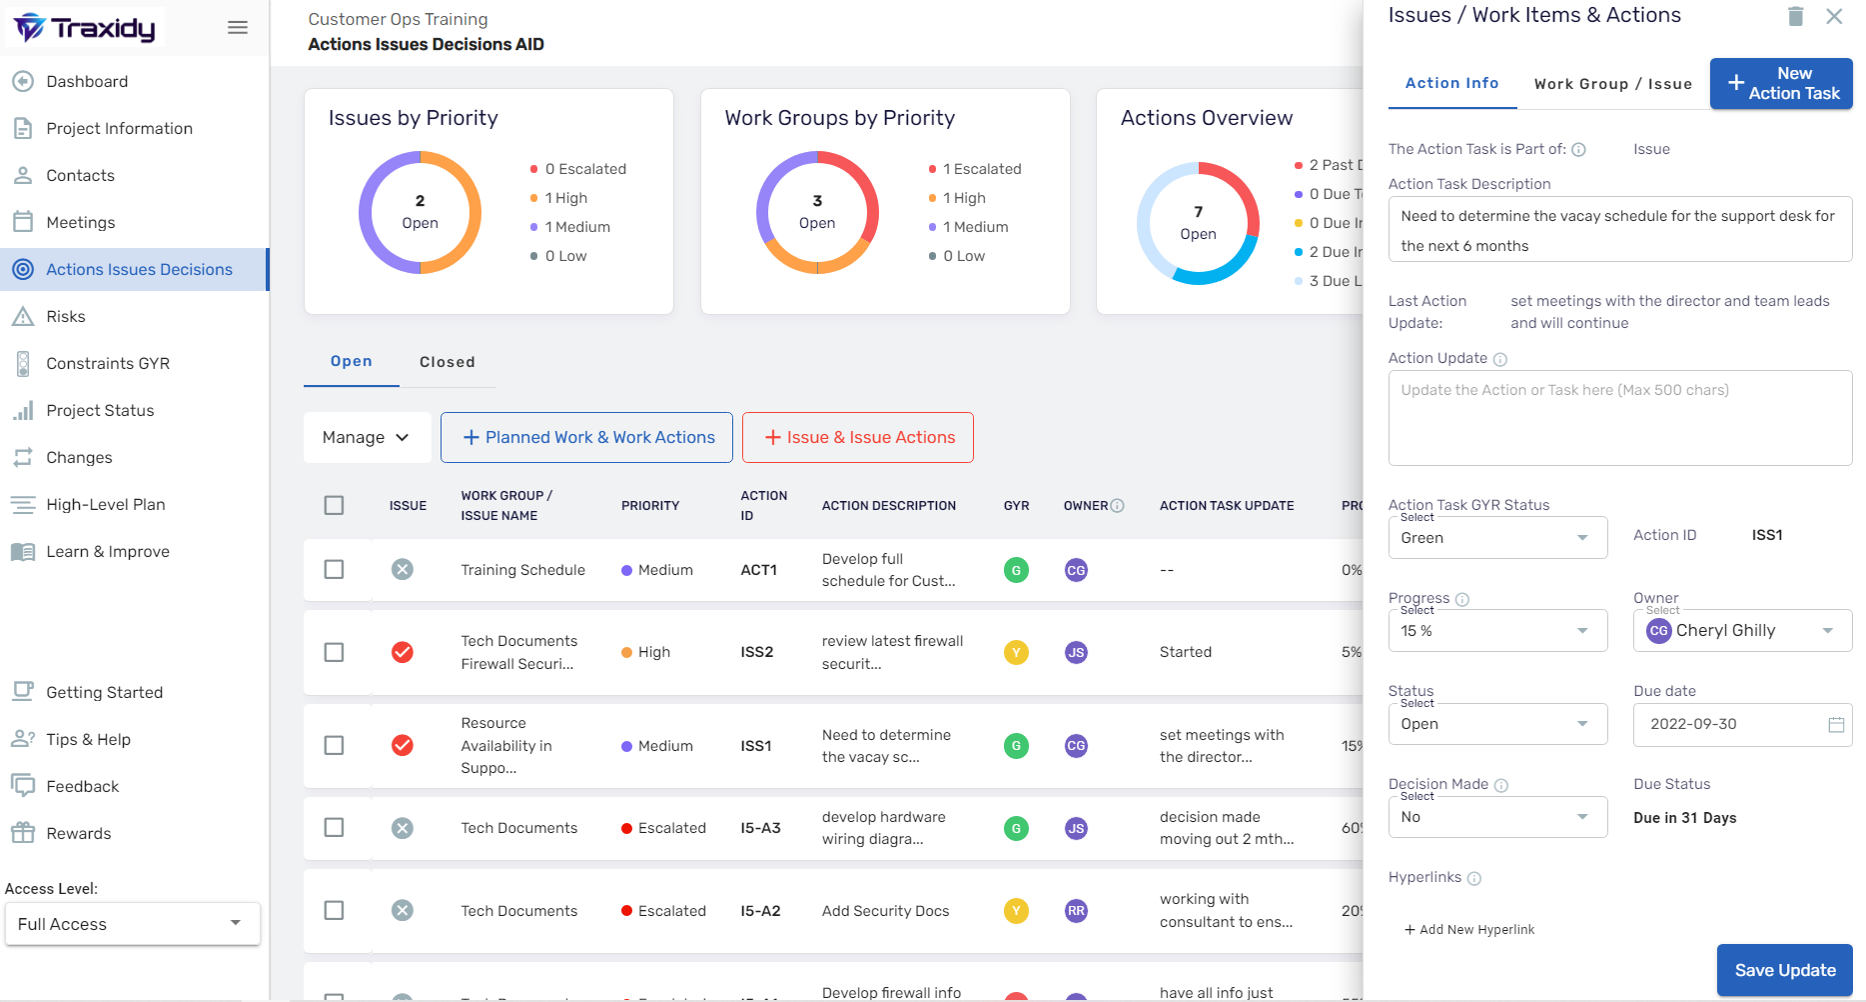This screenshot has width=1866, height=1002.
Task: Click the New Action Task button
Action: point(1781,83)
